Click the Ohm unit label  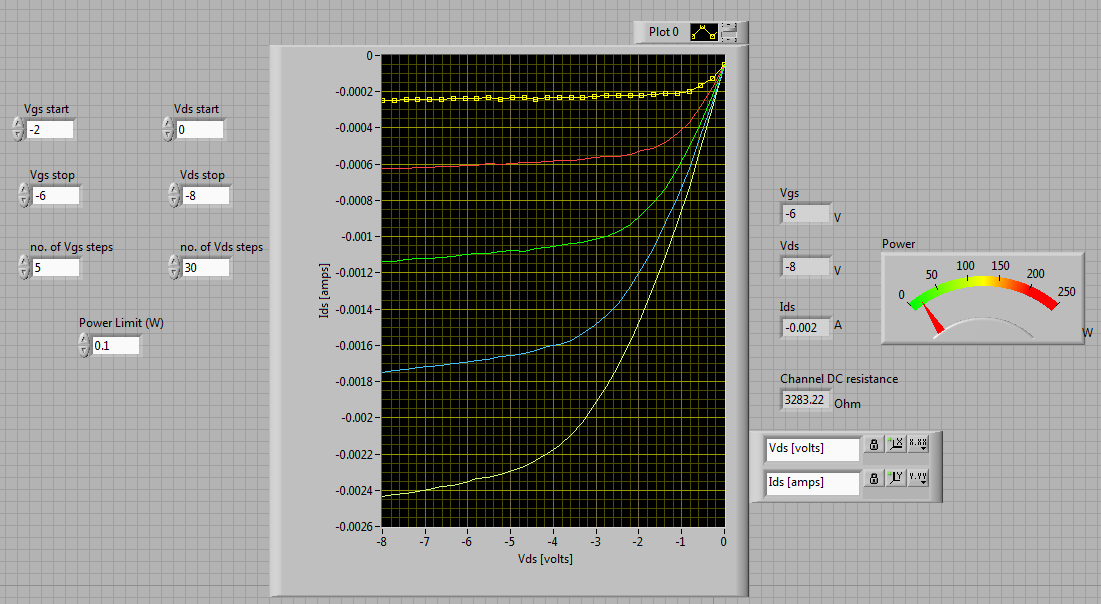pos(848,404)
